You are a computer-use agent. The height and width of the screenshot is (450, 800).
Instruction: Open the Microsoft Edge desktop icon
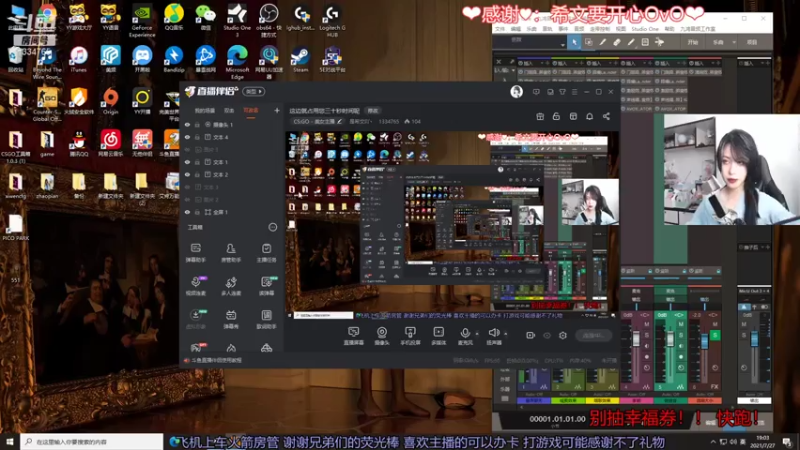click(237, 62)
